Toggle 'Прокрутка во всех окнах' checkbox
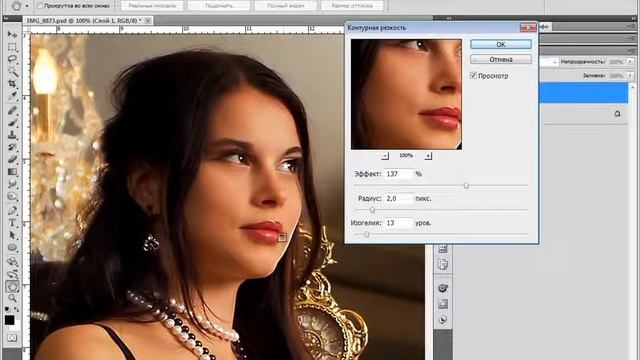This screenshot has height=360, width=640. point(40,6)
